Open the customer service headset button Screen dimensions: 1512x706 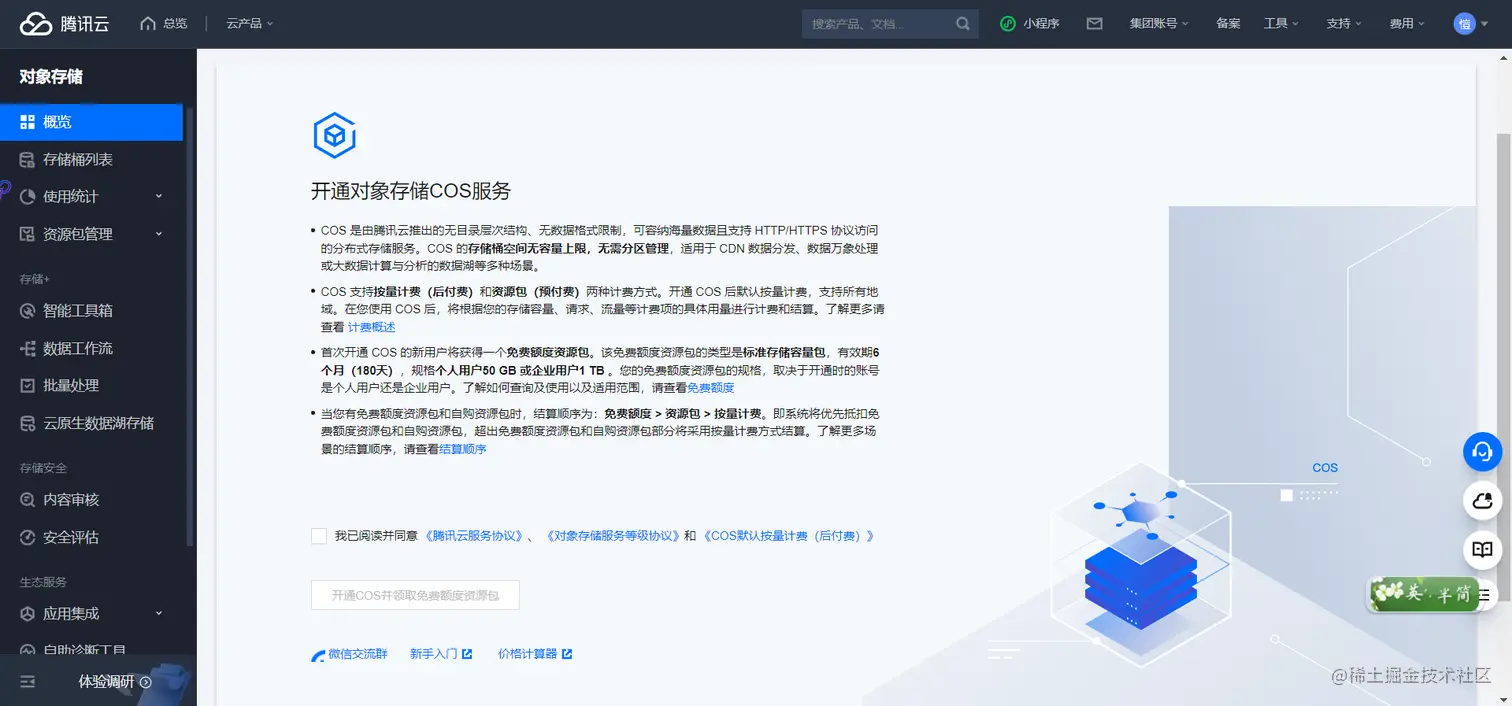(x=1483, y=452)
